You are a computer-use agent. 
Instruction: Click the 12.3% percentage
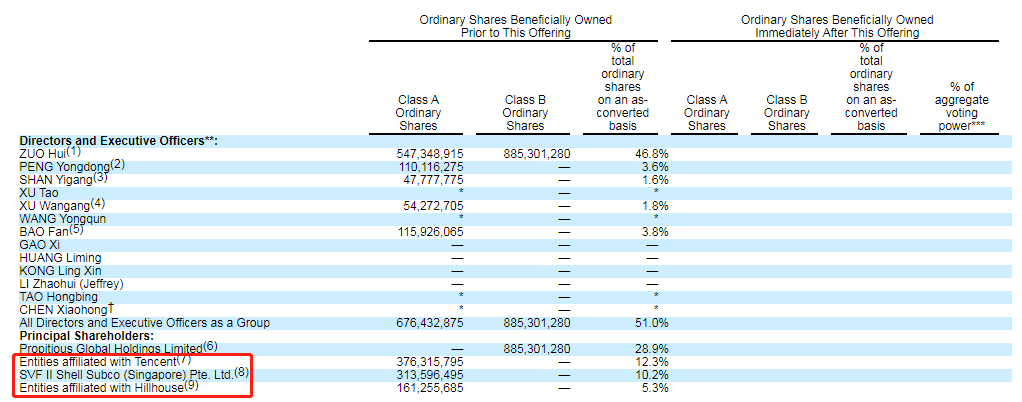[x=652, y=362]
